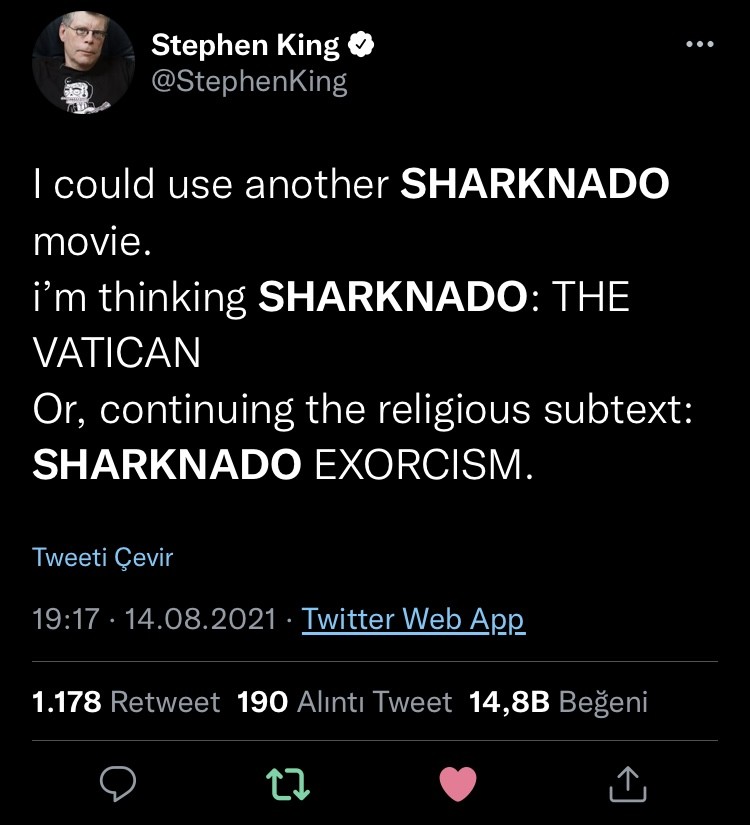Click the 19:17 tweet timestamp

[x=66, y=619]
